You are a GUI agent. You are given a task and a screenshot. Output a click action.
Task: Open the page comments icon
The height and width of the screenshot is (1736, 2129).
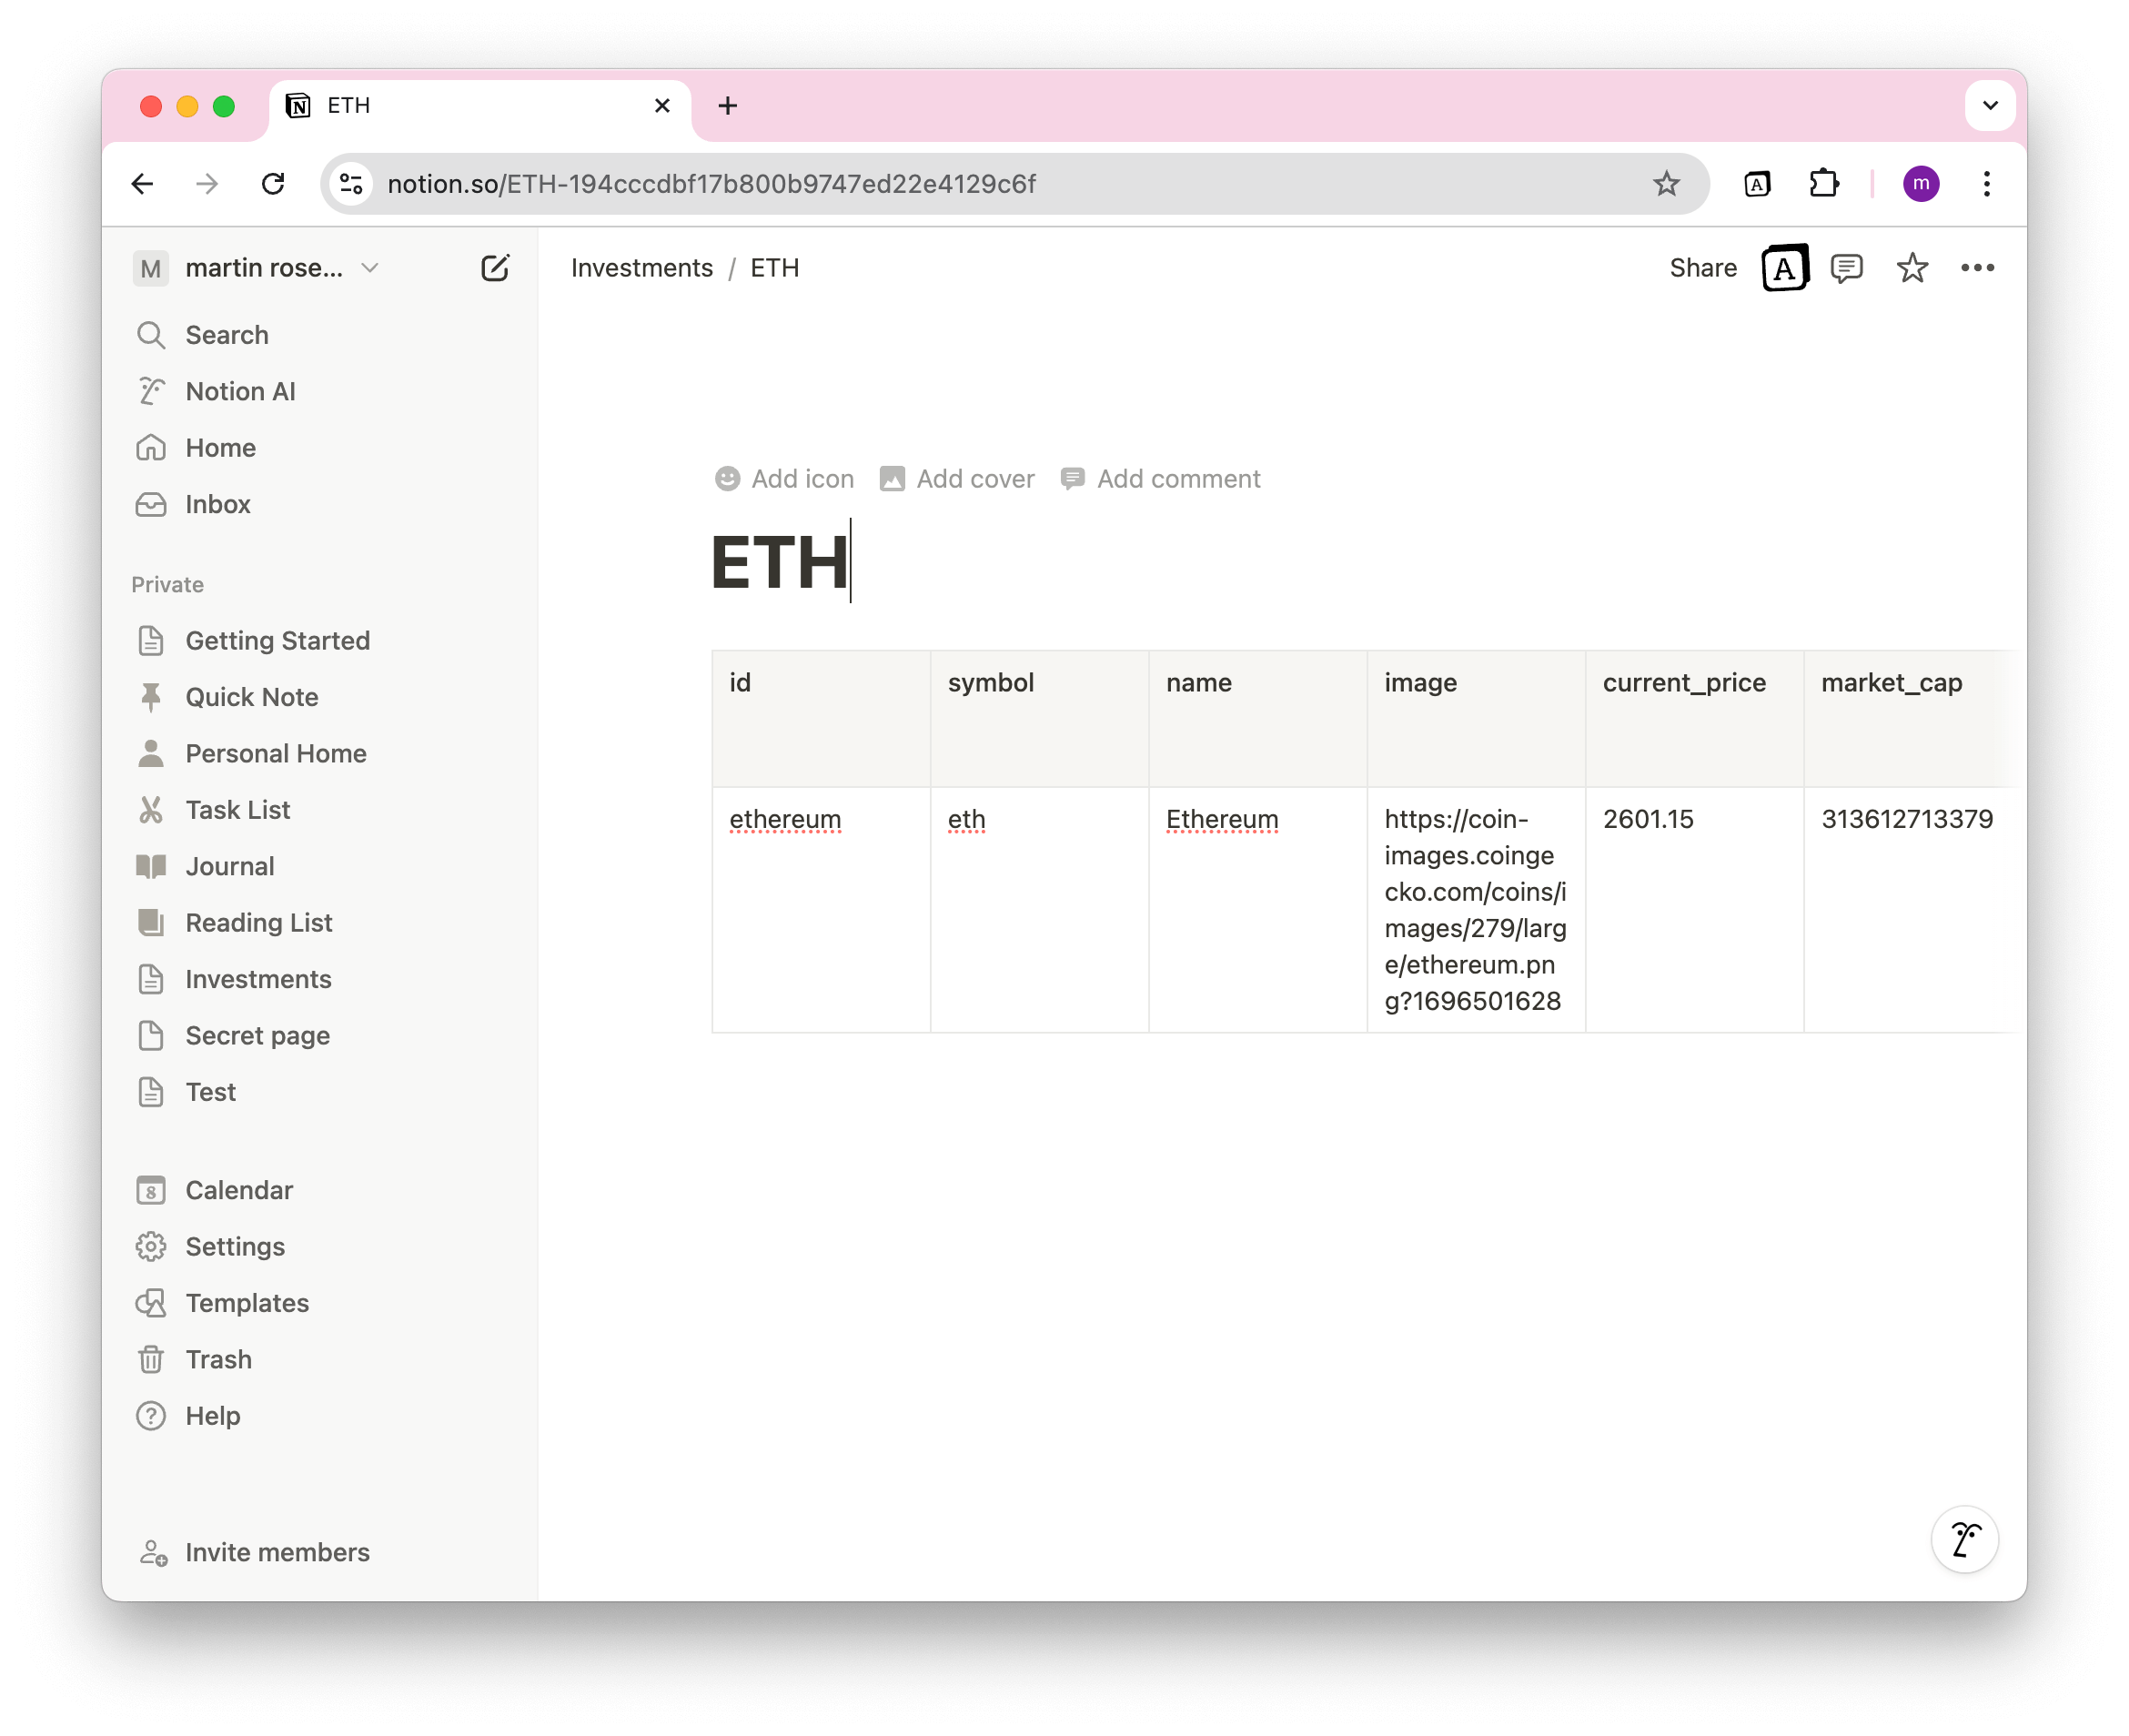(x=1846, y=268)
